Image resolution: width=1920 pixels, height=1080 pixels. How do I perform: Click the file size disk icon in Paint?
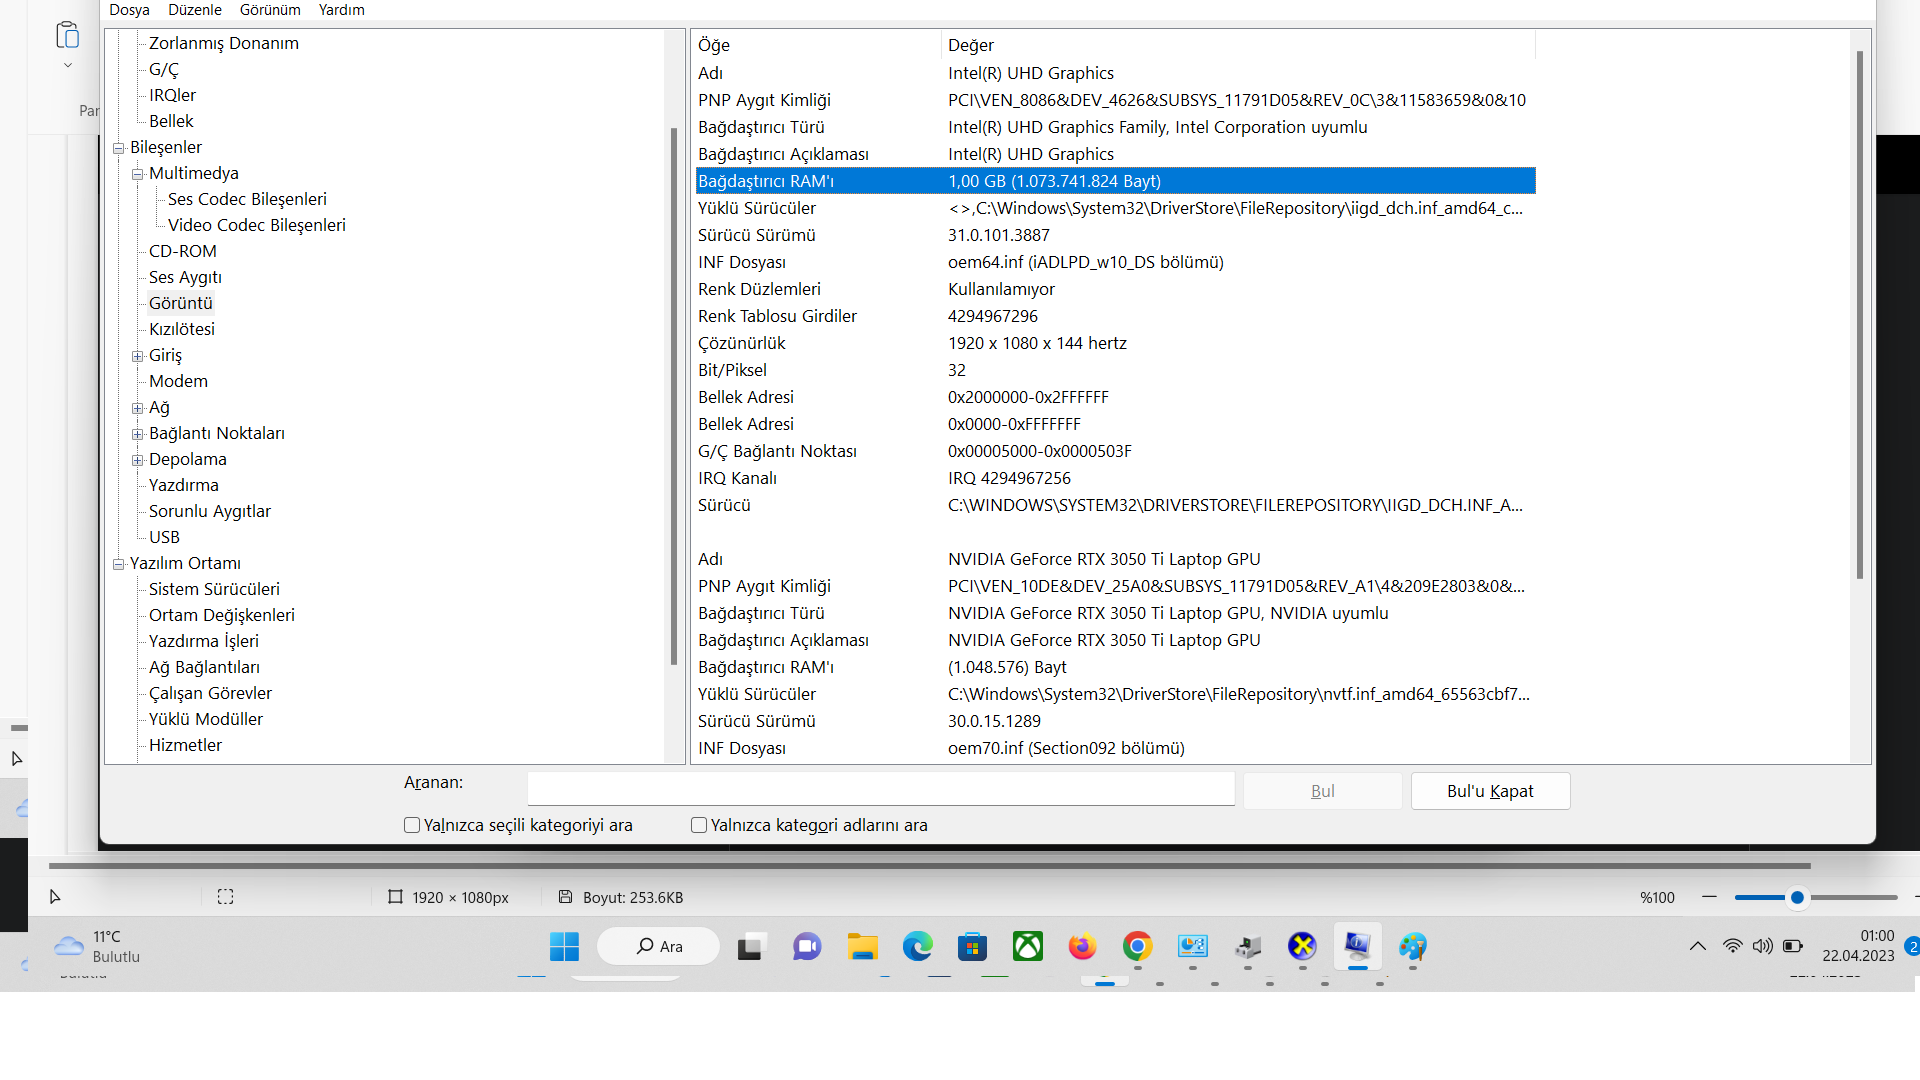pyautogui.click(x=565, y=897)
